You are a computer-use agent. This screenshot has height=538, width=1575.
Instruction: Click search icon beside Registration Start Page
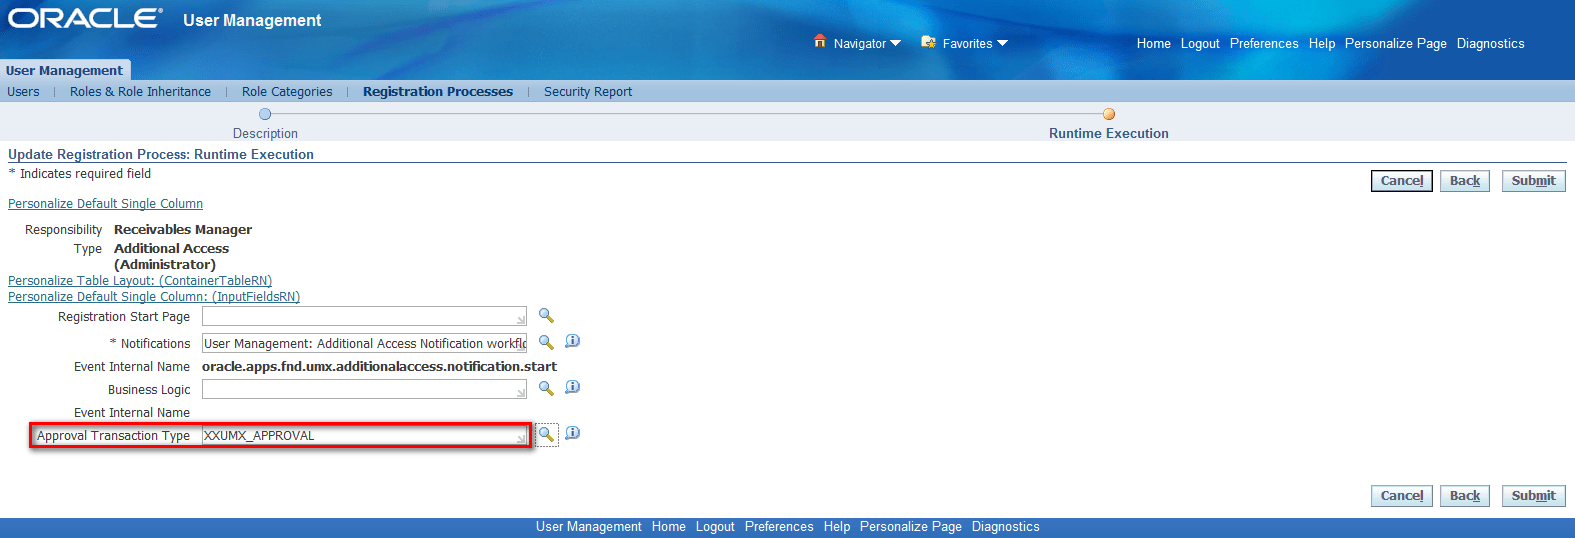(x=546, y=316)
